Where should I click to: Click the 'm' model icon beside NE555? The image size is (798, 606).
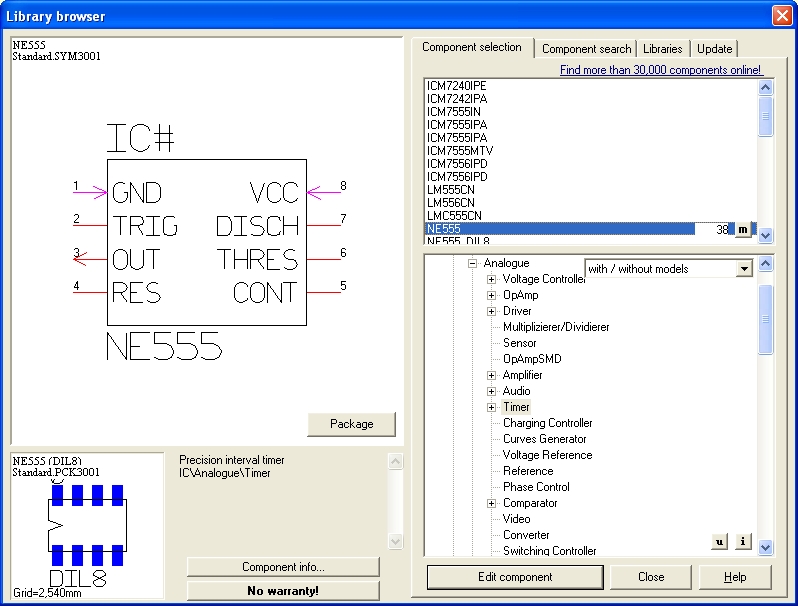point(742,229)
